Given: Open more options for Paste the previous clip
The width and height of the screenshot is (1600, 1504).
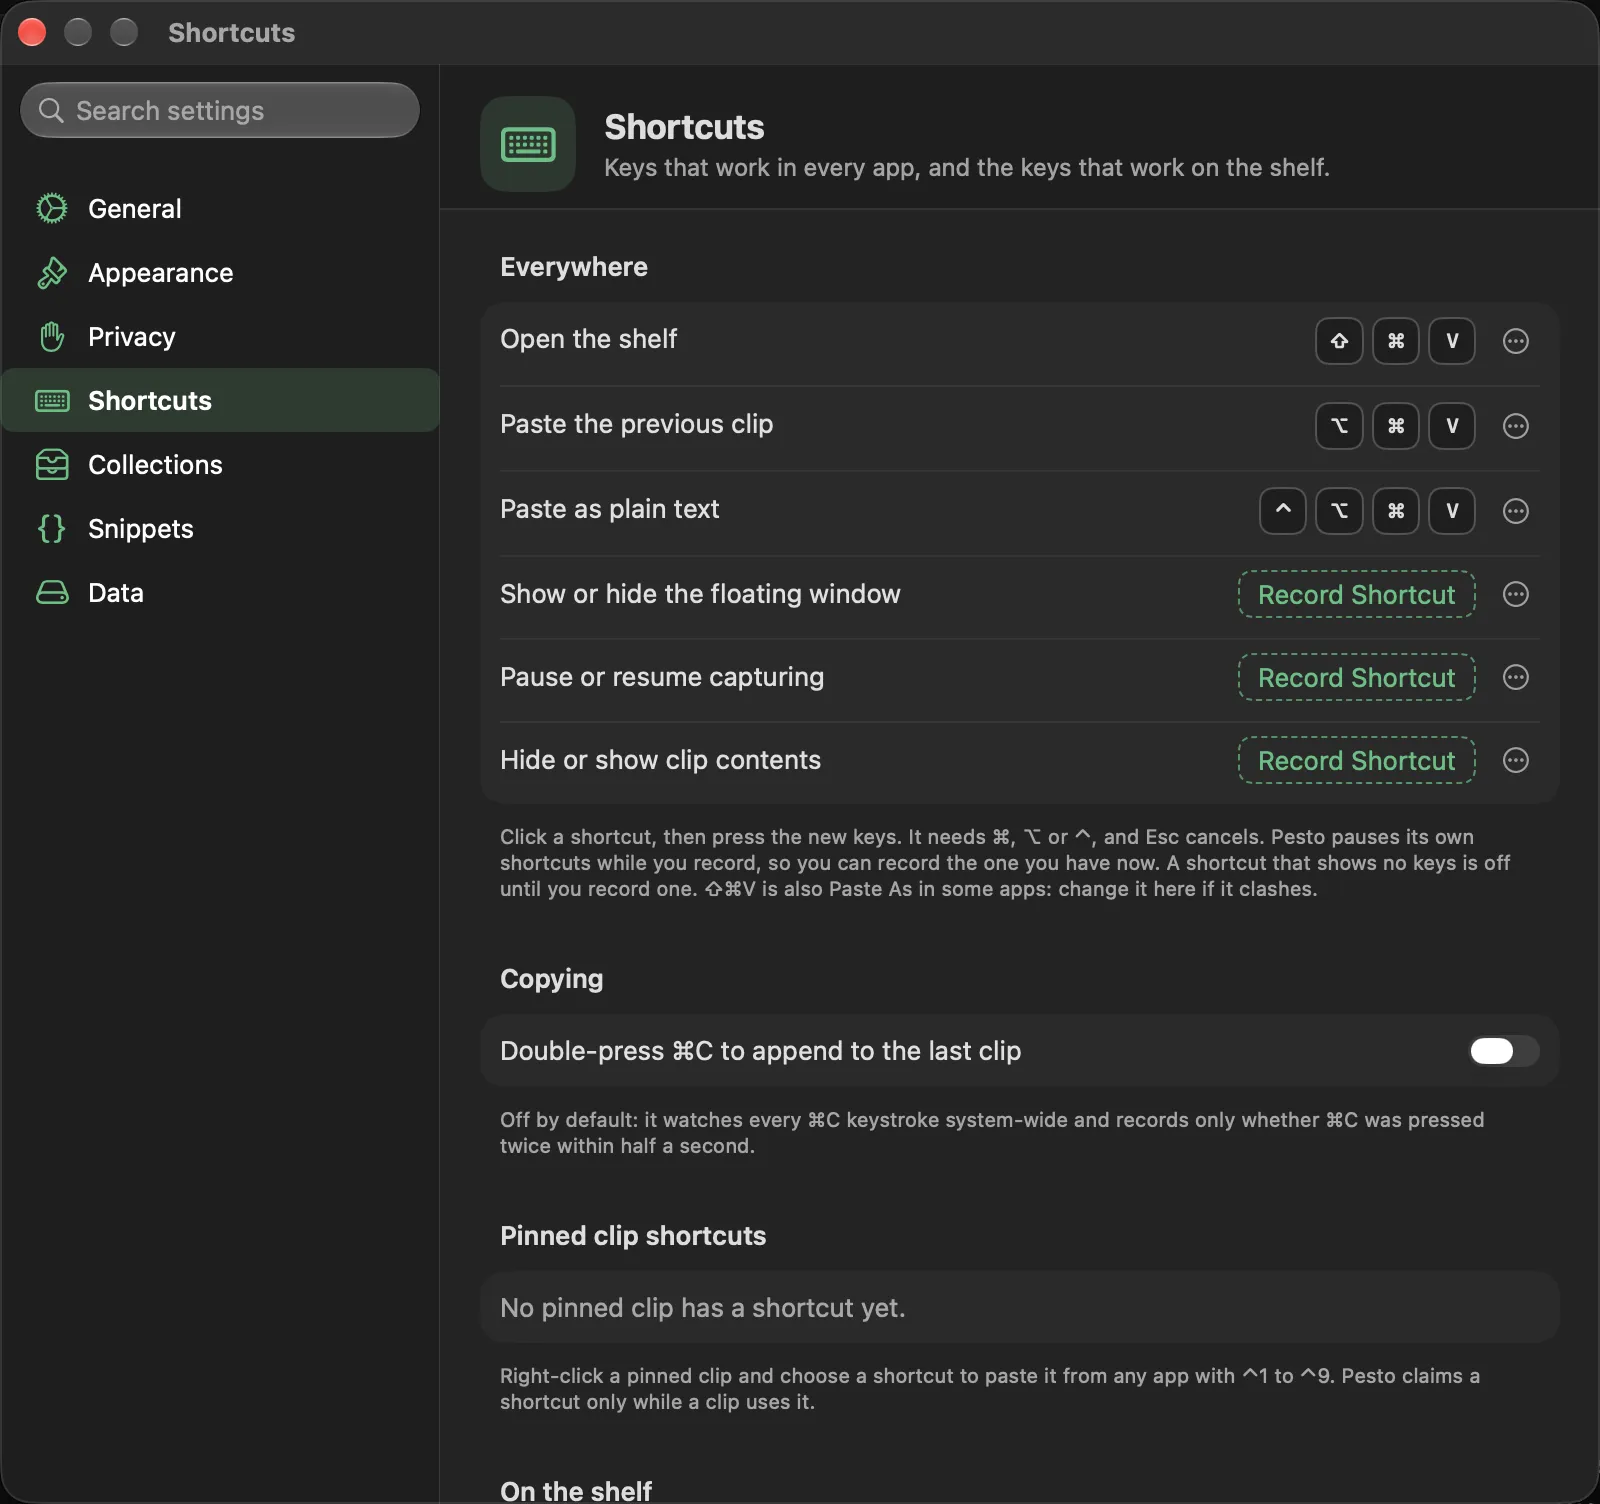Looking at the screenshot, I should click(1516, 426).
